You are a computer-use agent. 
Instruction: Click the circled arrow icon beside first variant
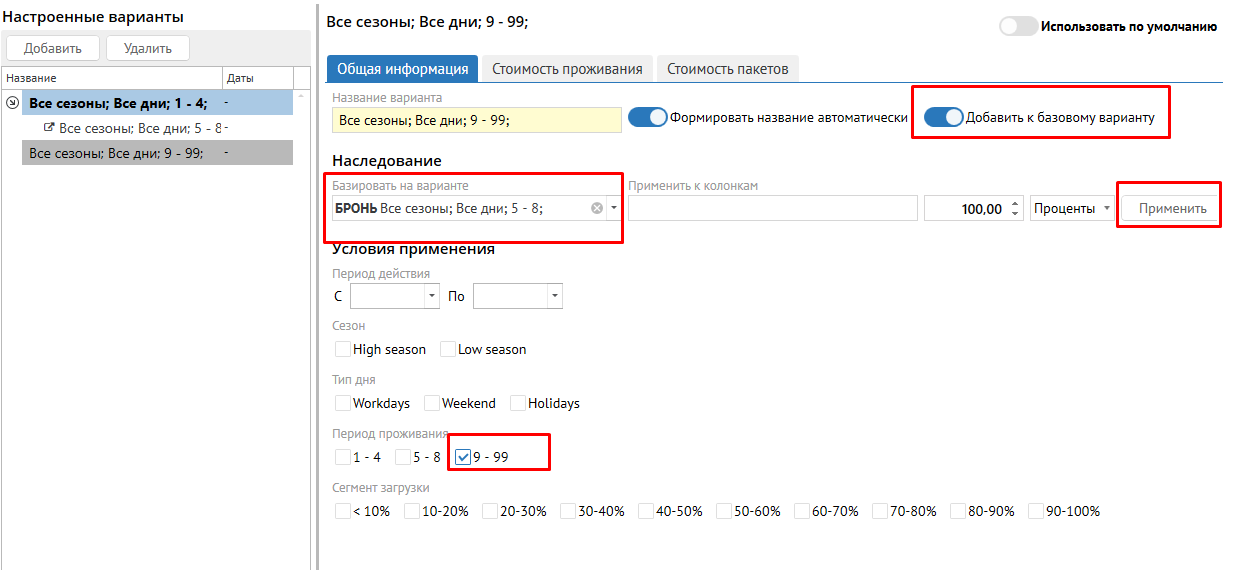pyautogui.click(x=13, y=102)
